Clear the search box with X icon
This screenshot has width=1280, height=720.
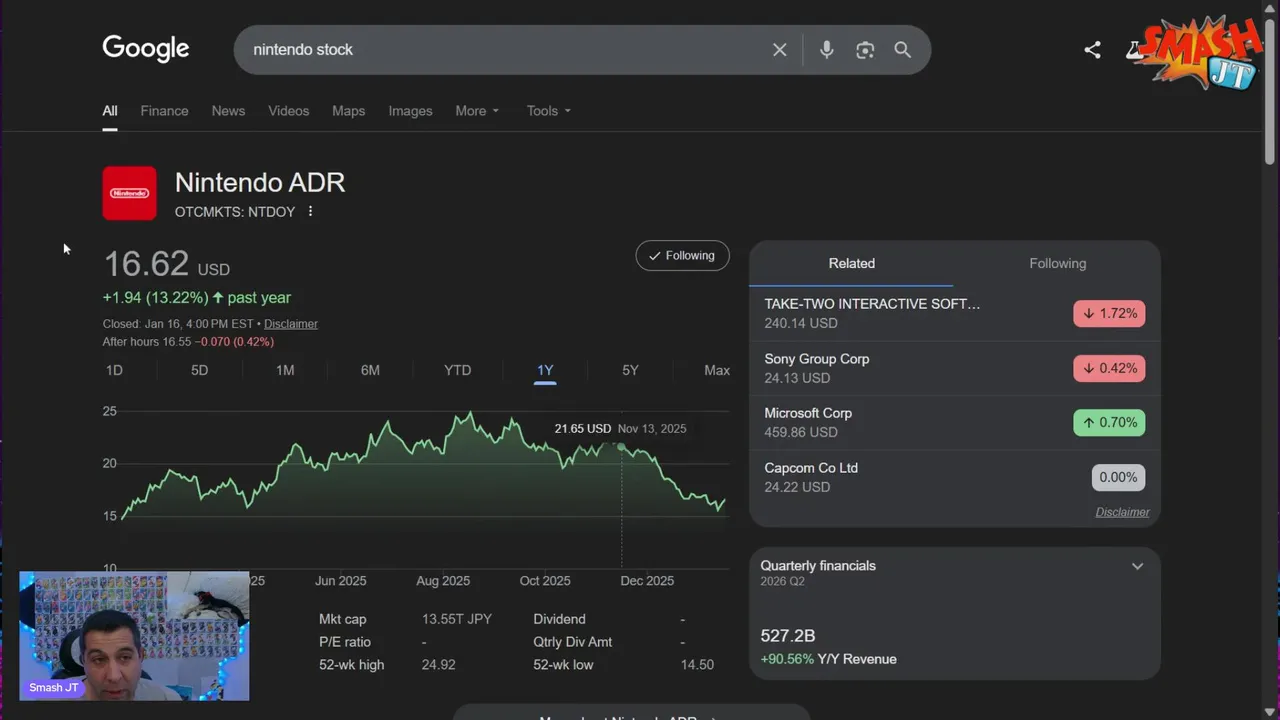tap(780, 50)
